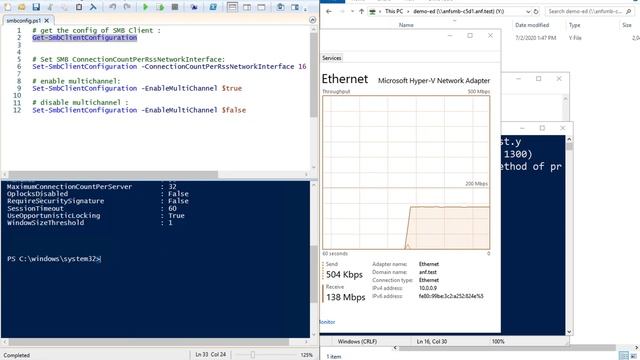This screenshot has width=640, height=360.
Task: Show script pane maximized layout icon
Action: [x=262, y=7]
